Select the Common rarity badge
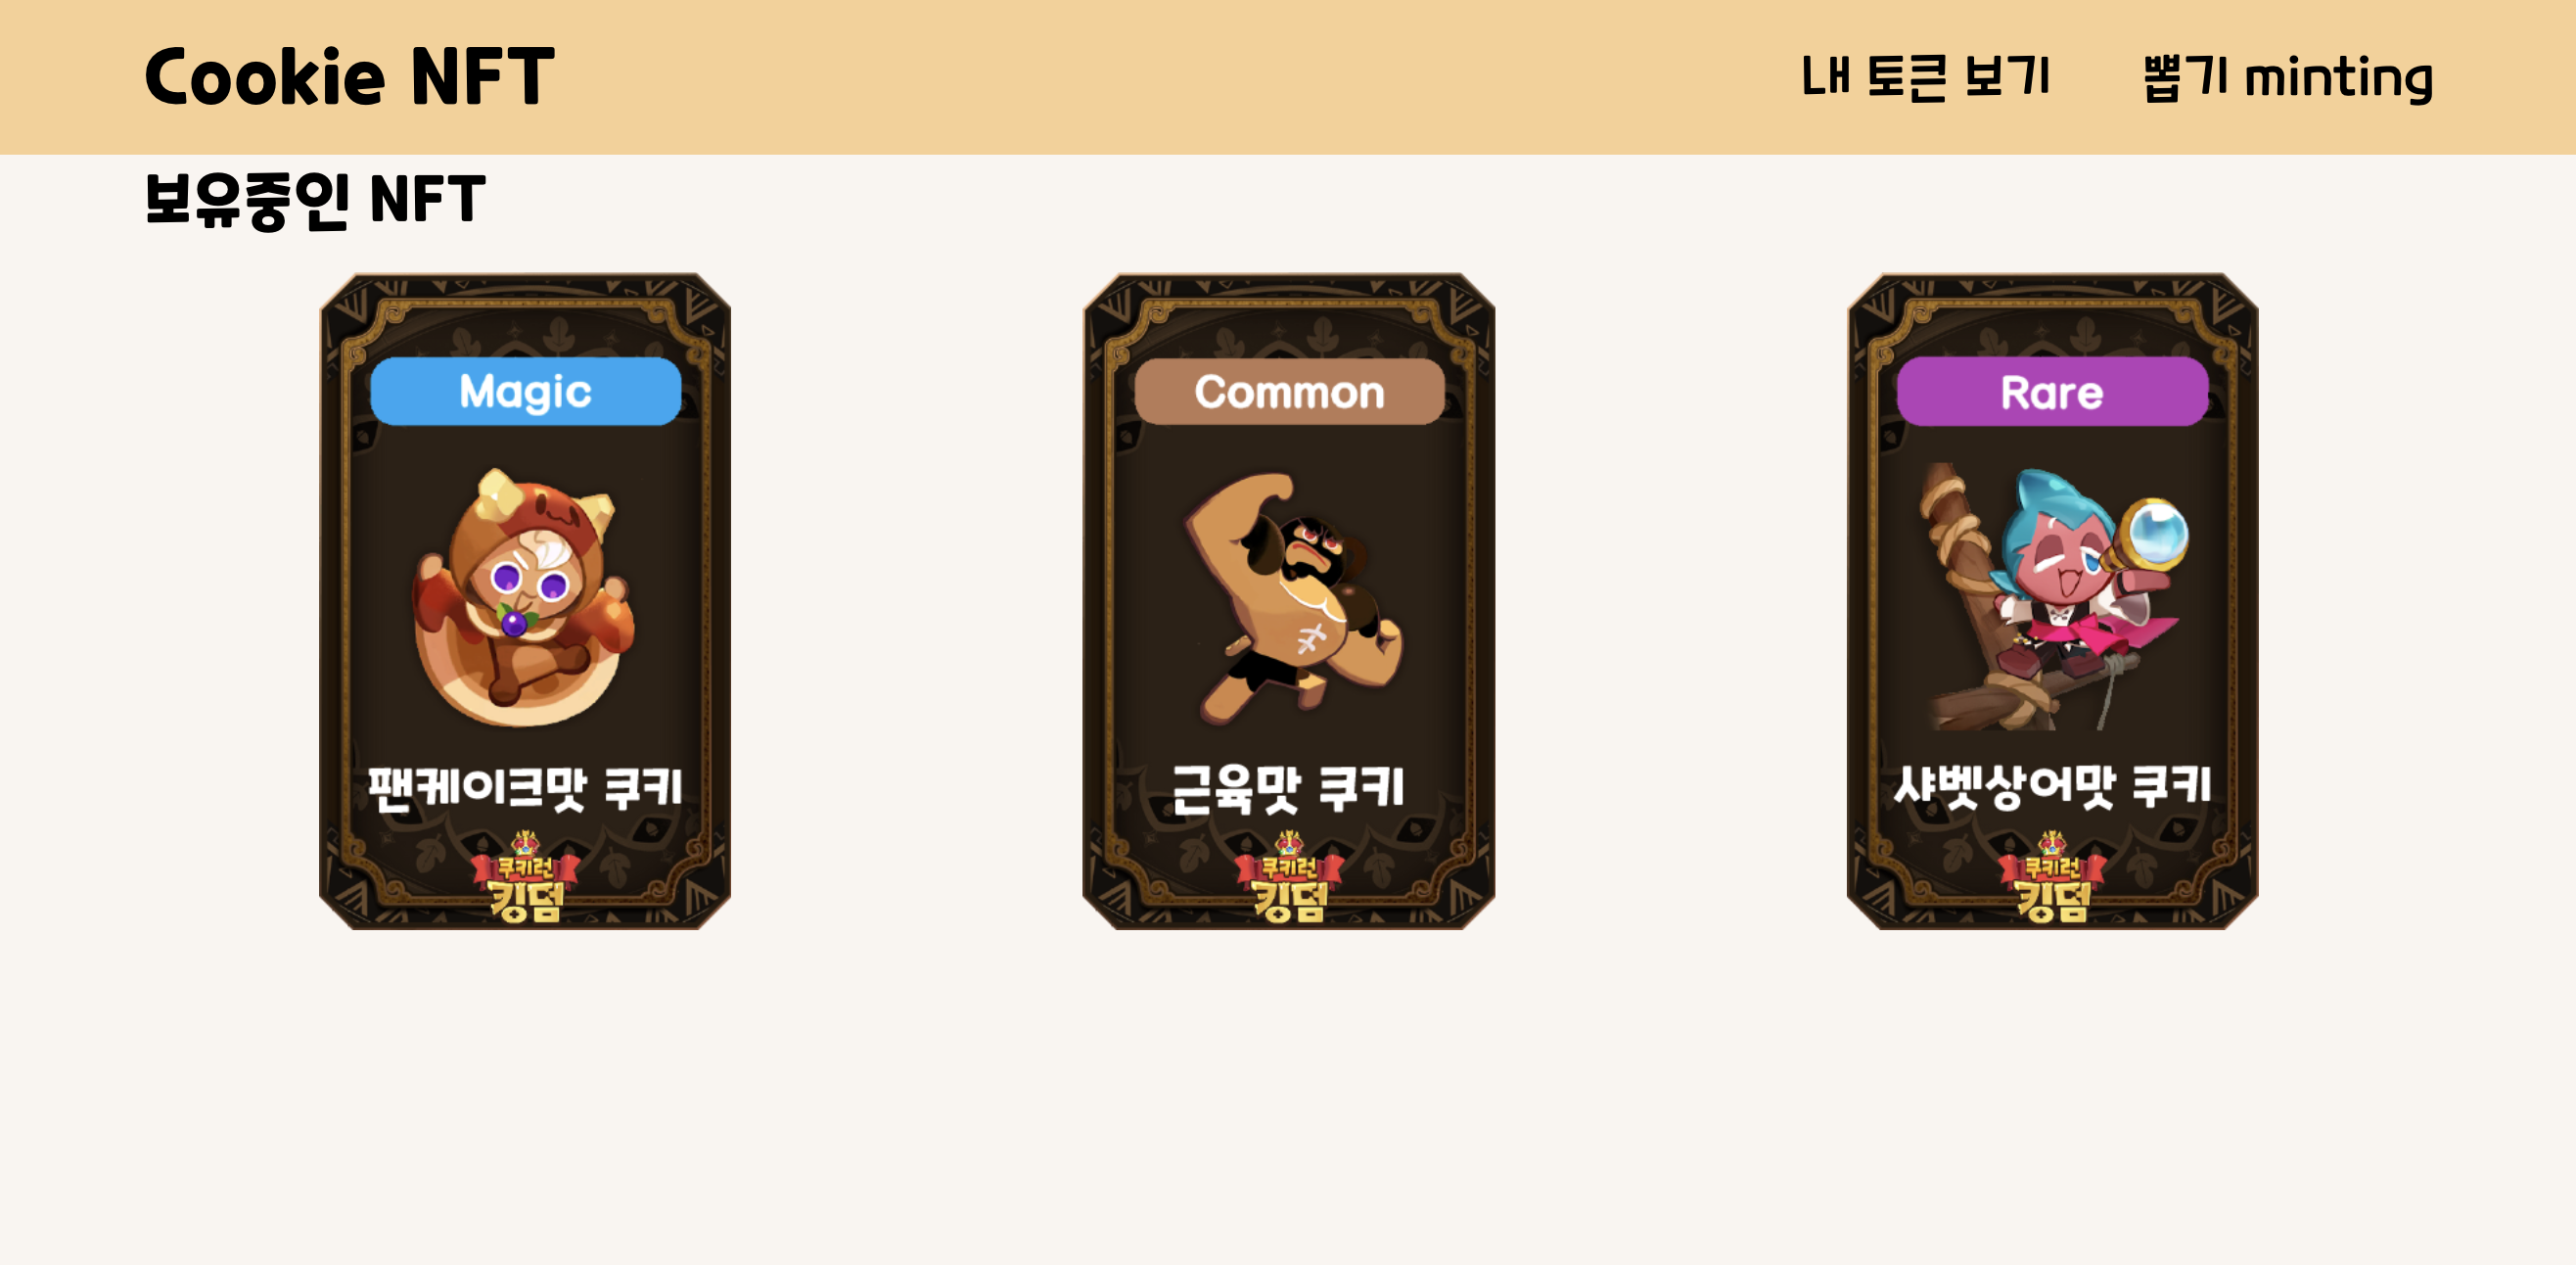Viewport: 2576px width, 1265px height. click(1289, 391)
